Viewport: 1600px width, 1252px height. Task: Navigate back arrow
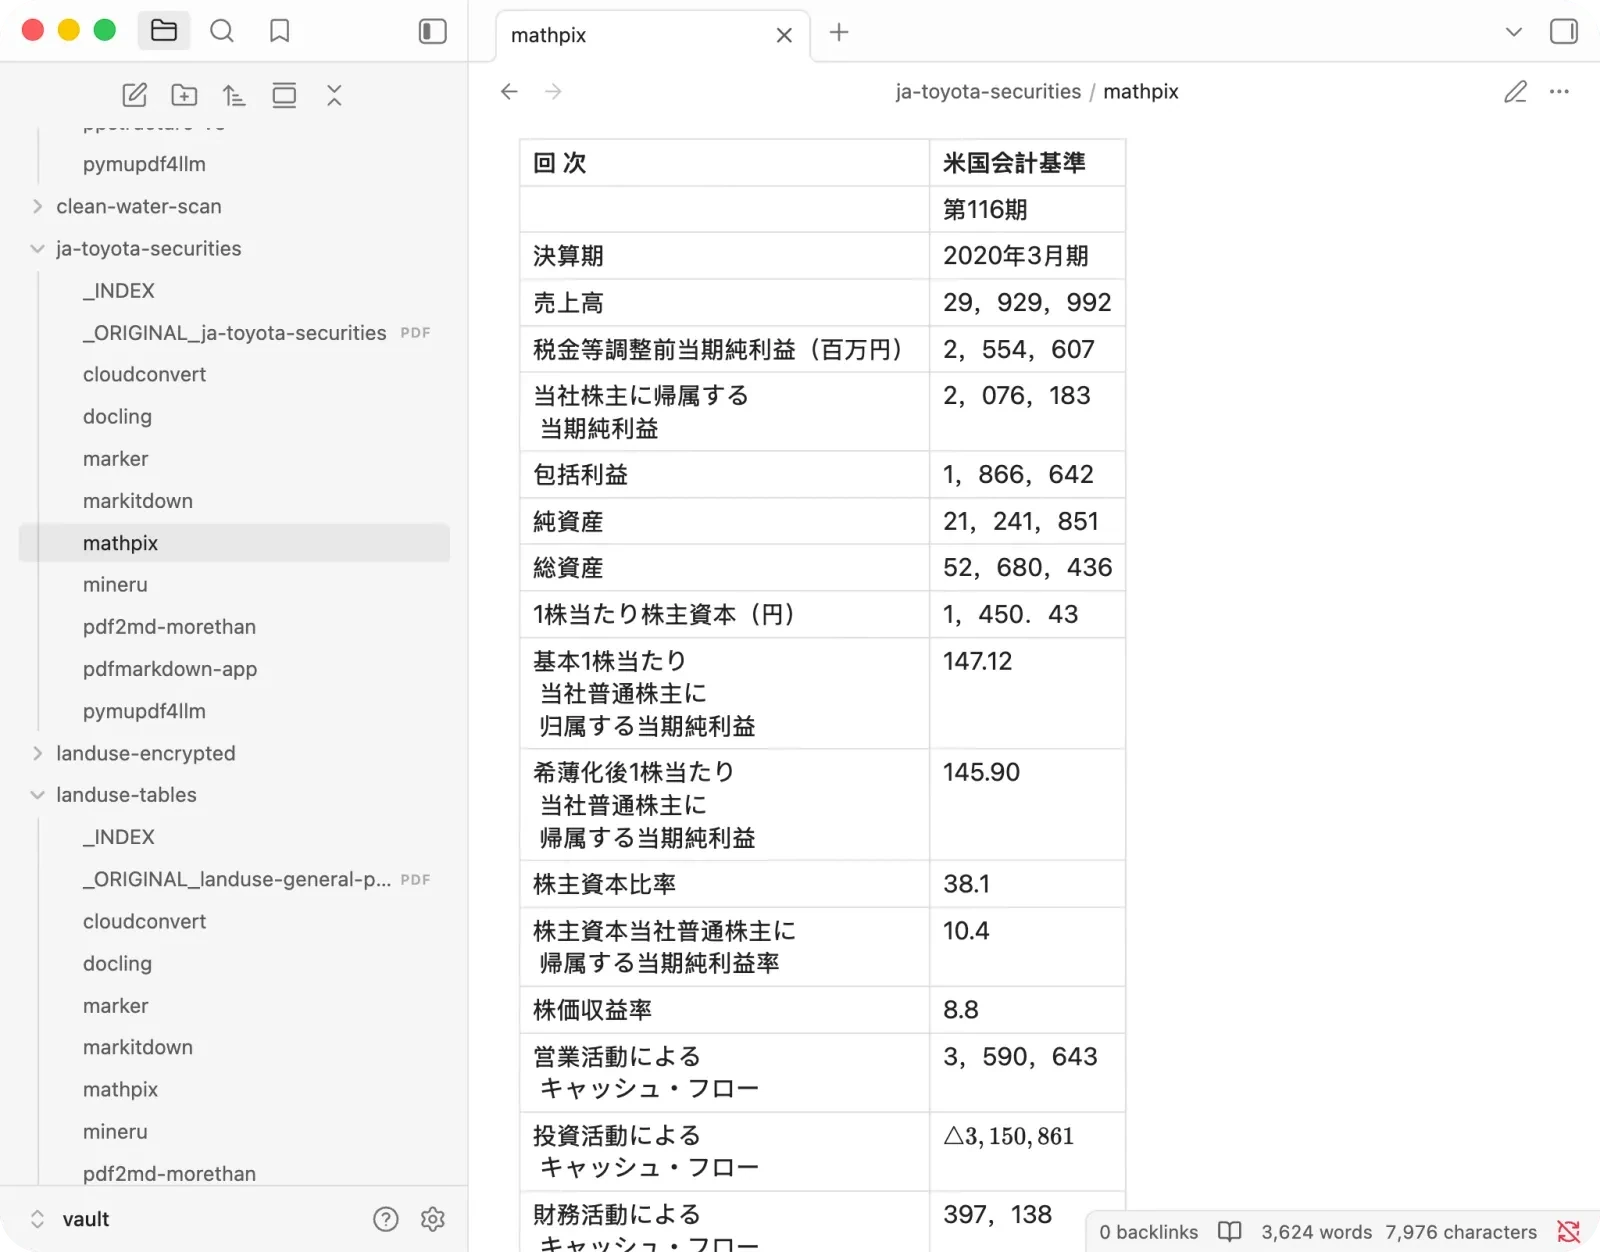coord(509,91)
